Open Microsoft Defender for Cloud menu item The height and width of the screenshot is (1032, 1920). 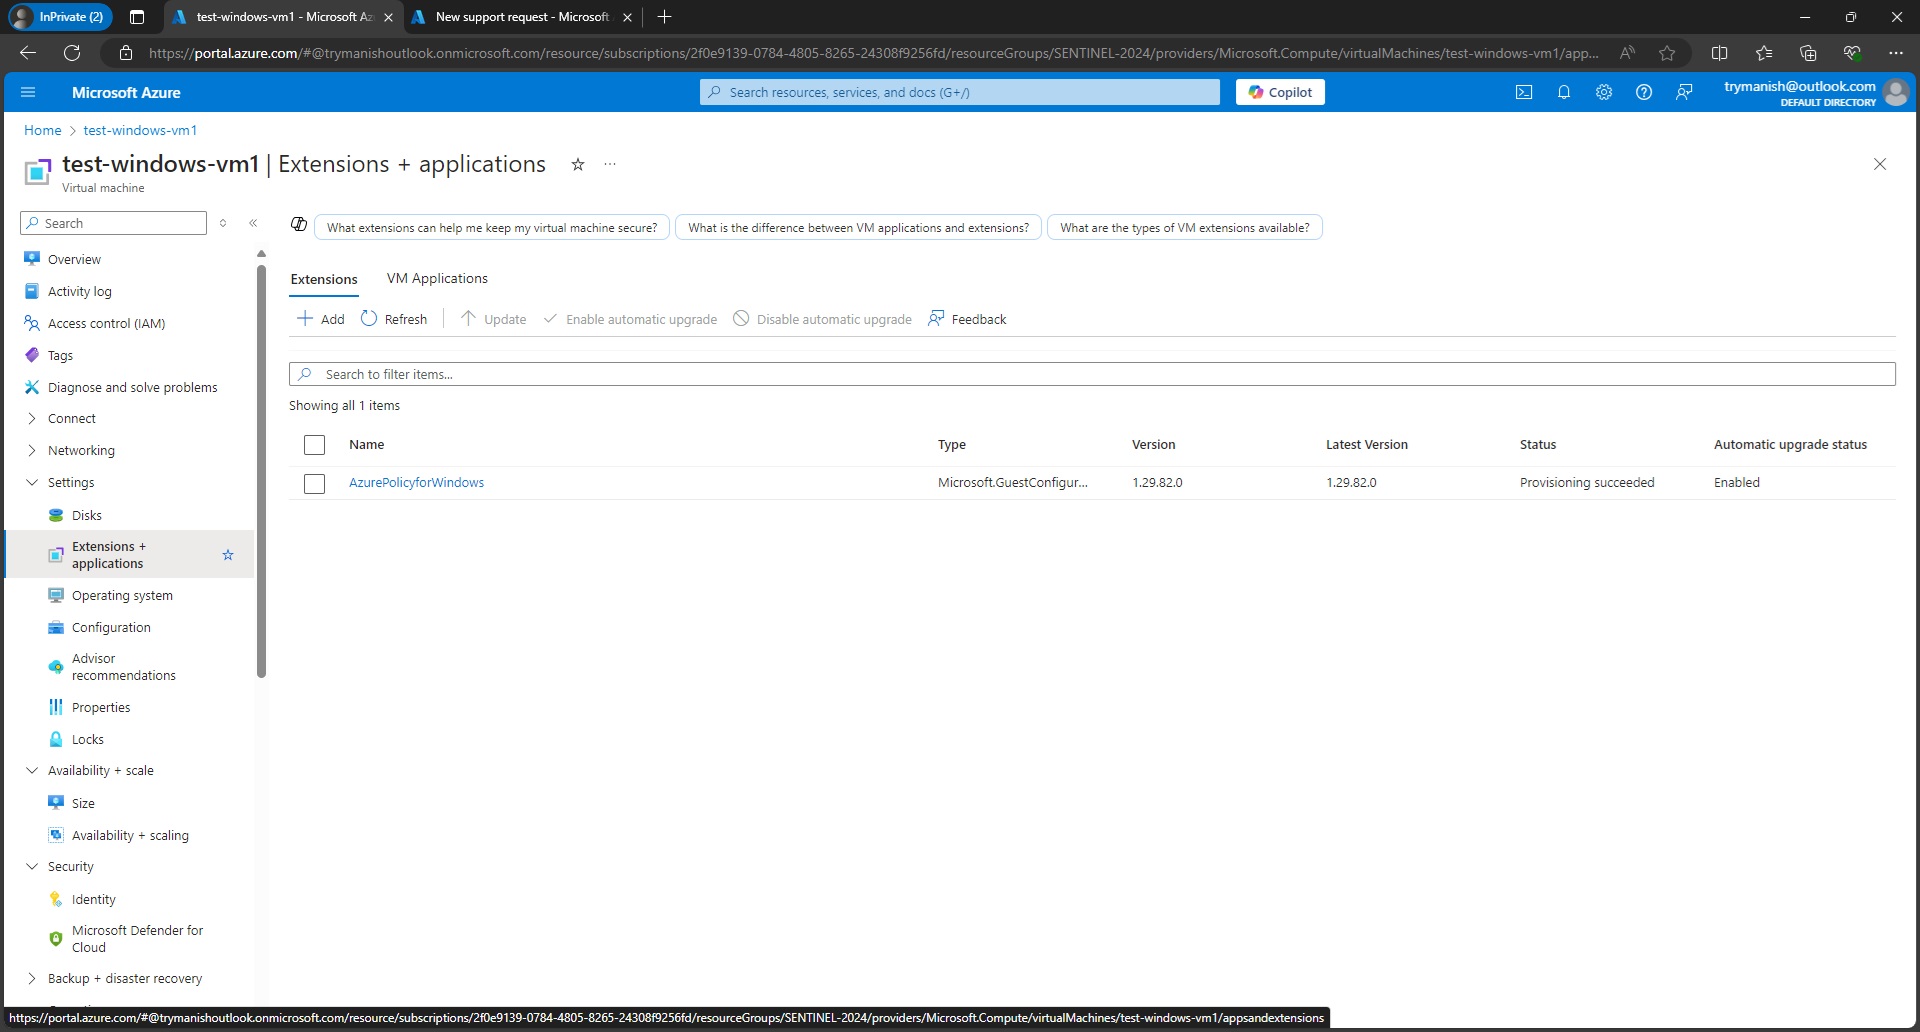pyautogui.click(x=137, y=940)
